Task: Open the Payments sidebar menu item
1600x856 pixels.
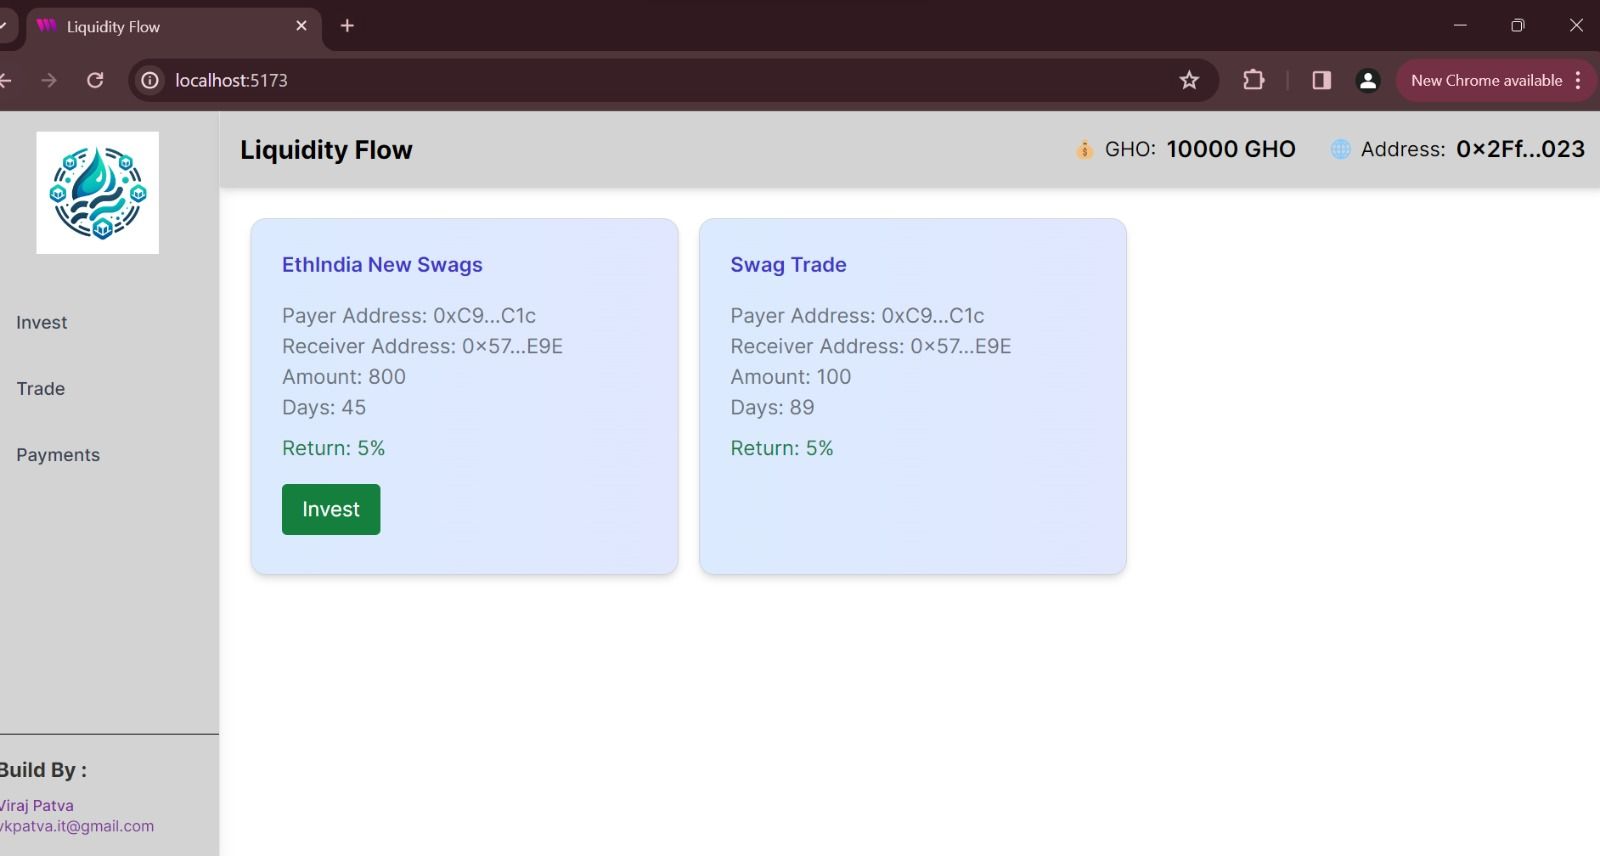Action: pyautogui.click(x=58, y=455)
